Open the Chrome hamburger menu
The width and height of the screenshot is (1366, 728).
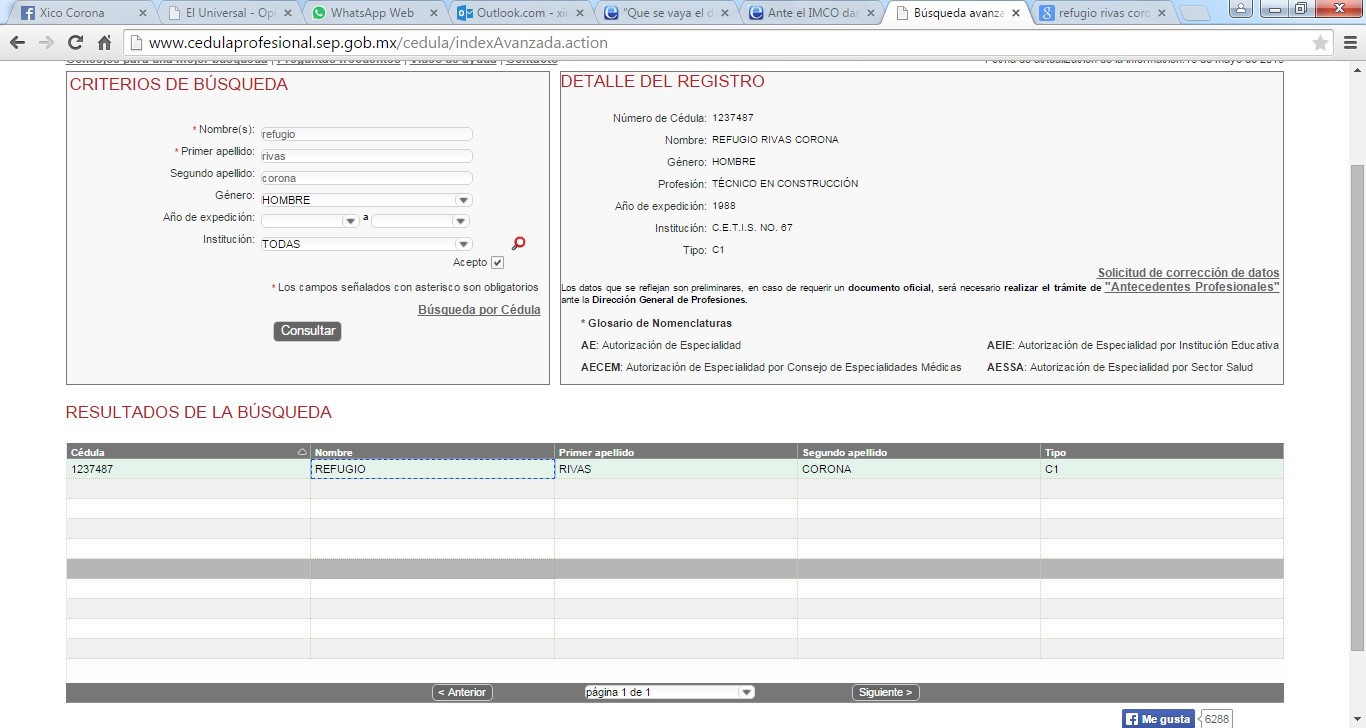click(x=1347, y=43)
